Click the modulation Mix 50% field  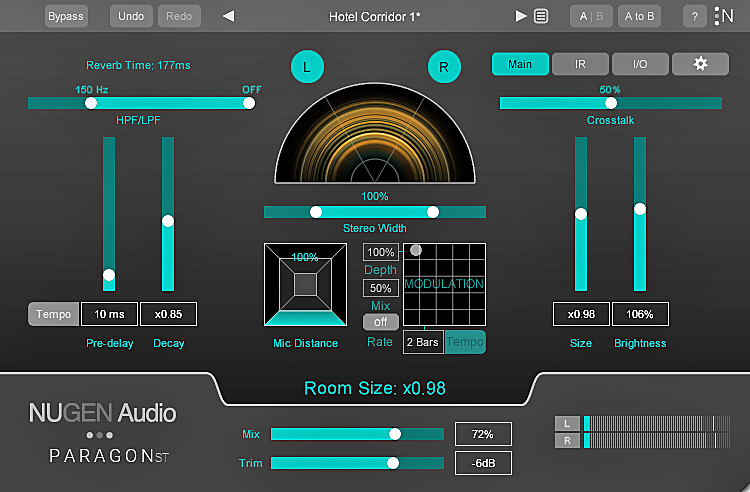coord(381,288)
